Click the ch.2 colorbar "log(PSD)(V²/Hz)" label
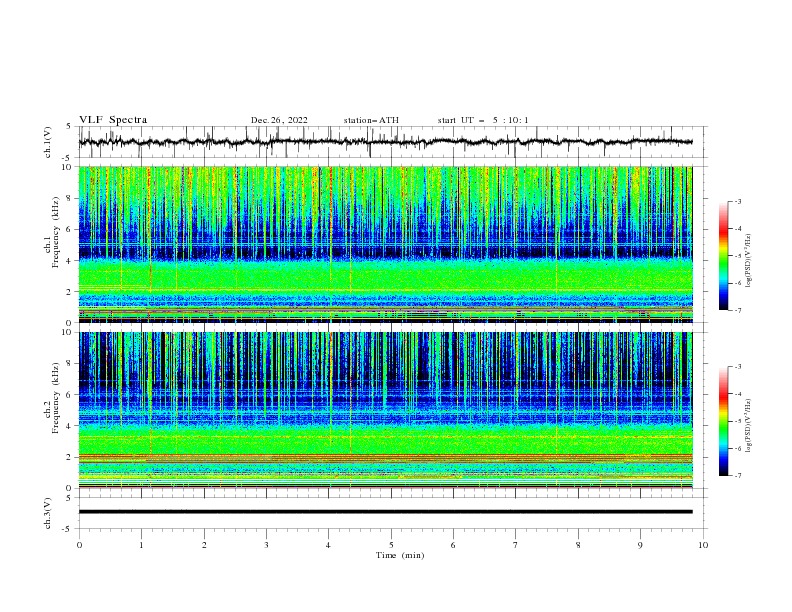The width and height of the screenshot is (792, 612). click(x=748, y=426)
